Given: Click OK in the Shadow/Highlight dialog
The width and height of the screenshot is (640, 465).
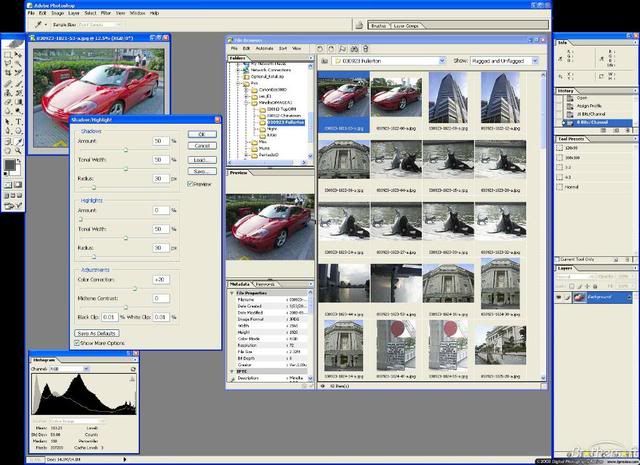Looking at the screenshot, I should [x=200, y=133].
